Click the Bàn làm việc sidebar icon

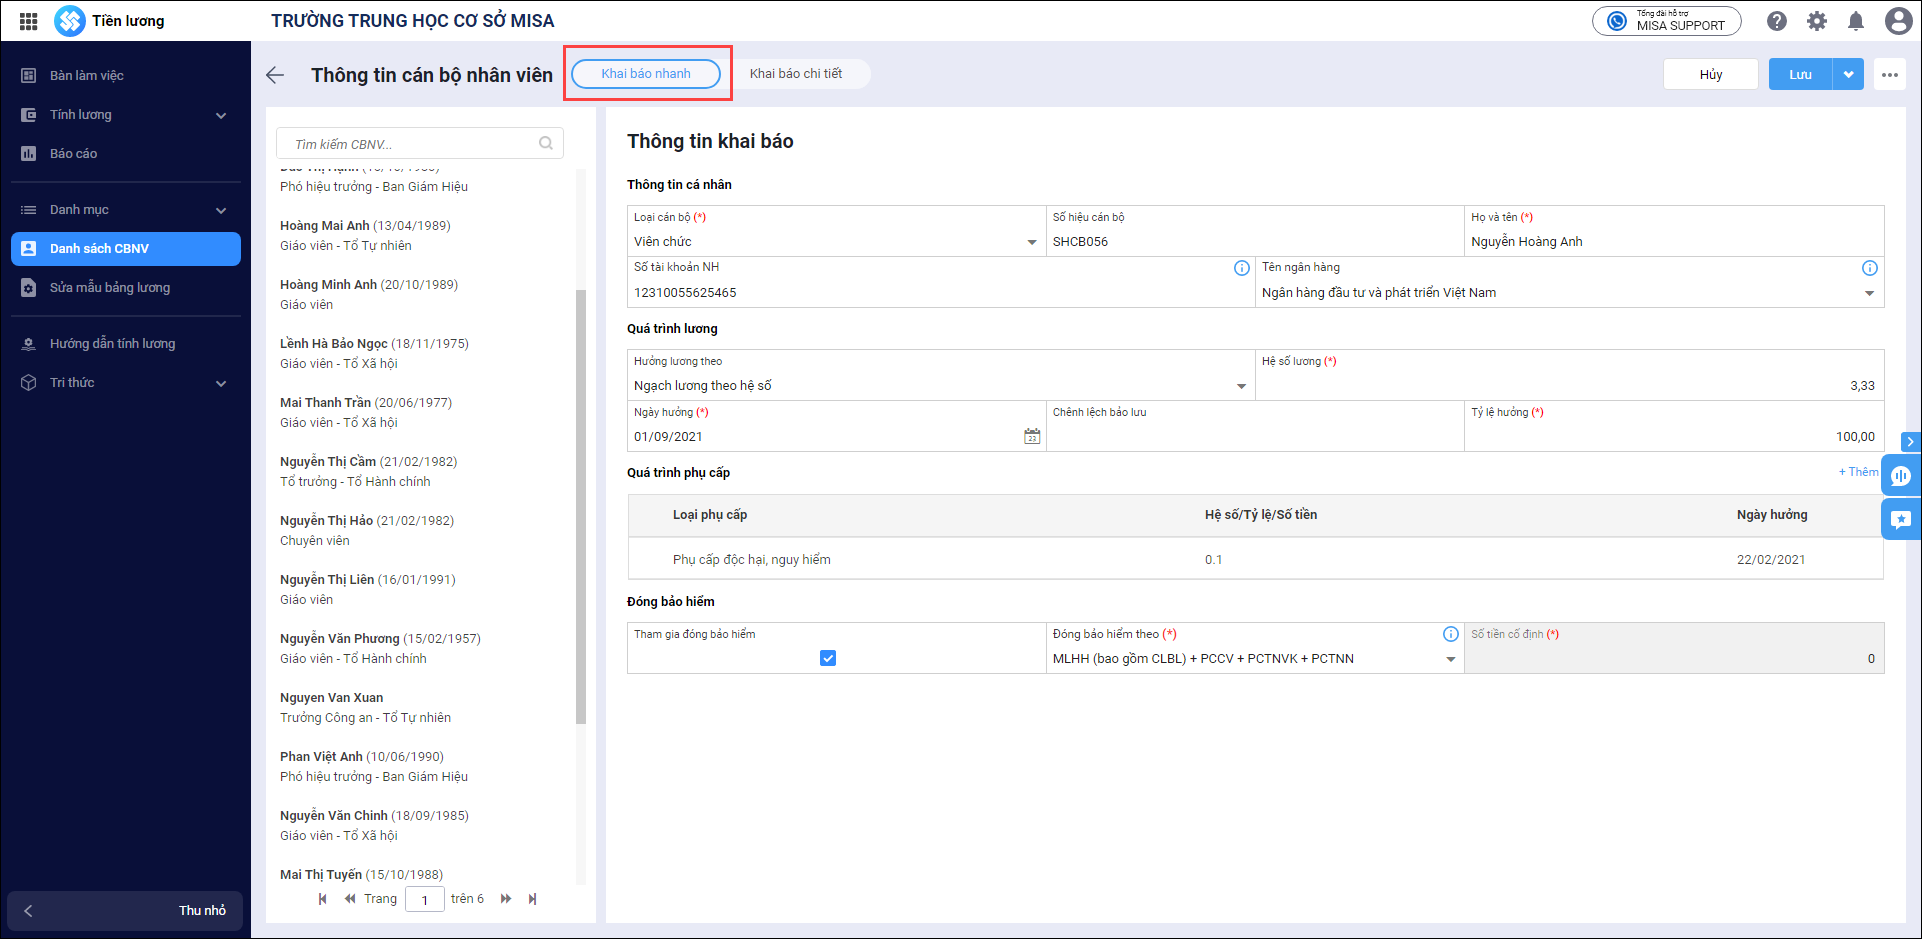pos(29,76)
